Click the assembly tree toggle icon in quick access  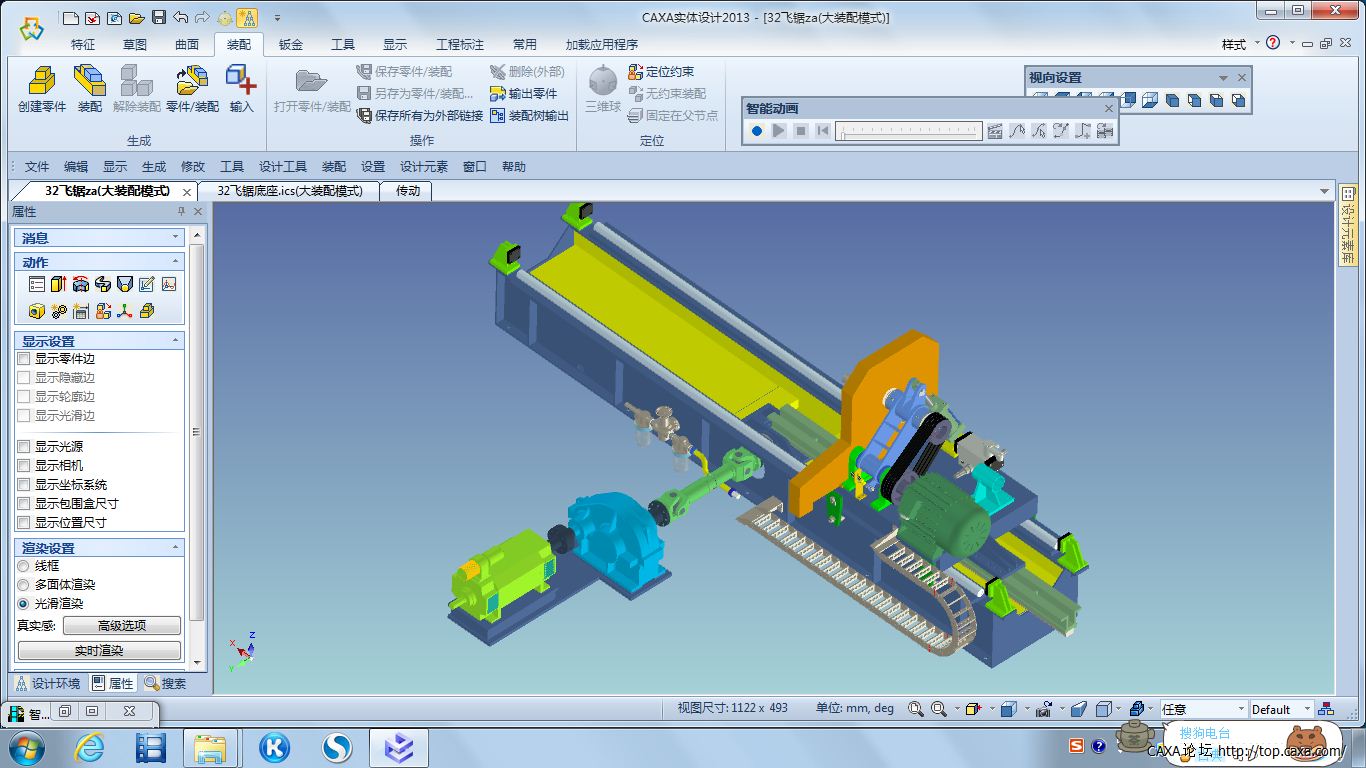[x=247, y=17]
